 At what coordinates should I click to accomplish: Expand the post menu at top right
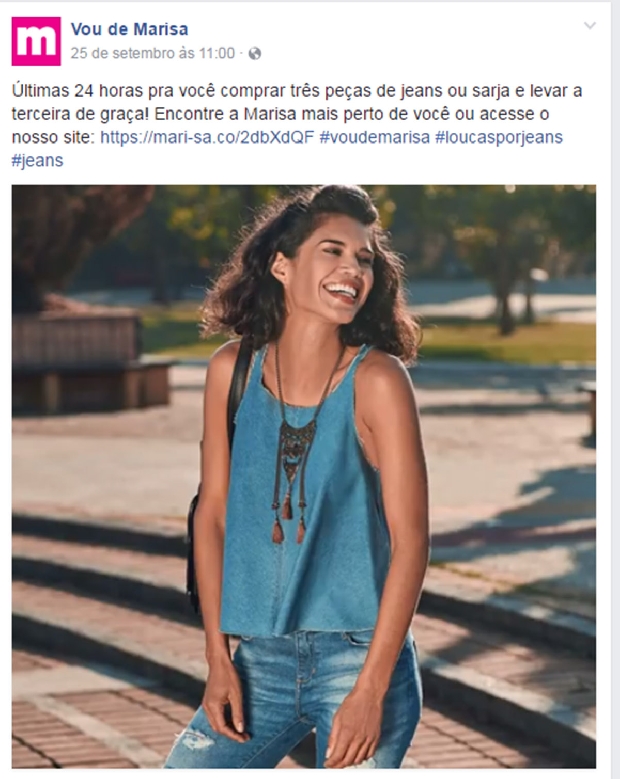tap(589, 25)
